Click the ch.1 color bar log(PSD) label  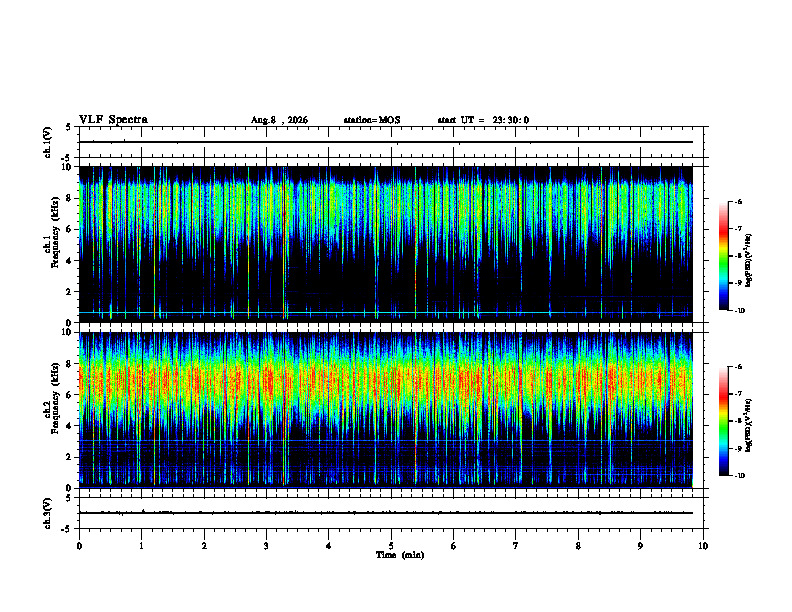coord(748,260)
